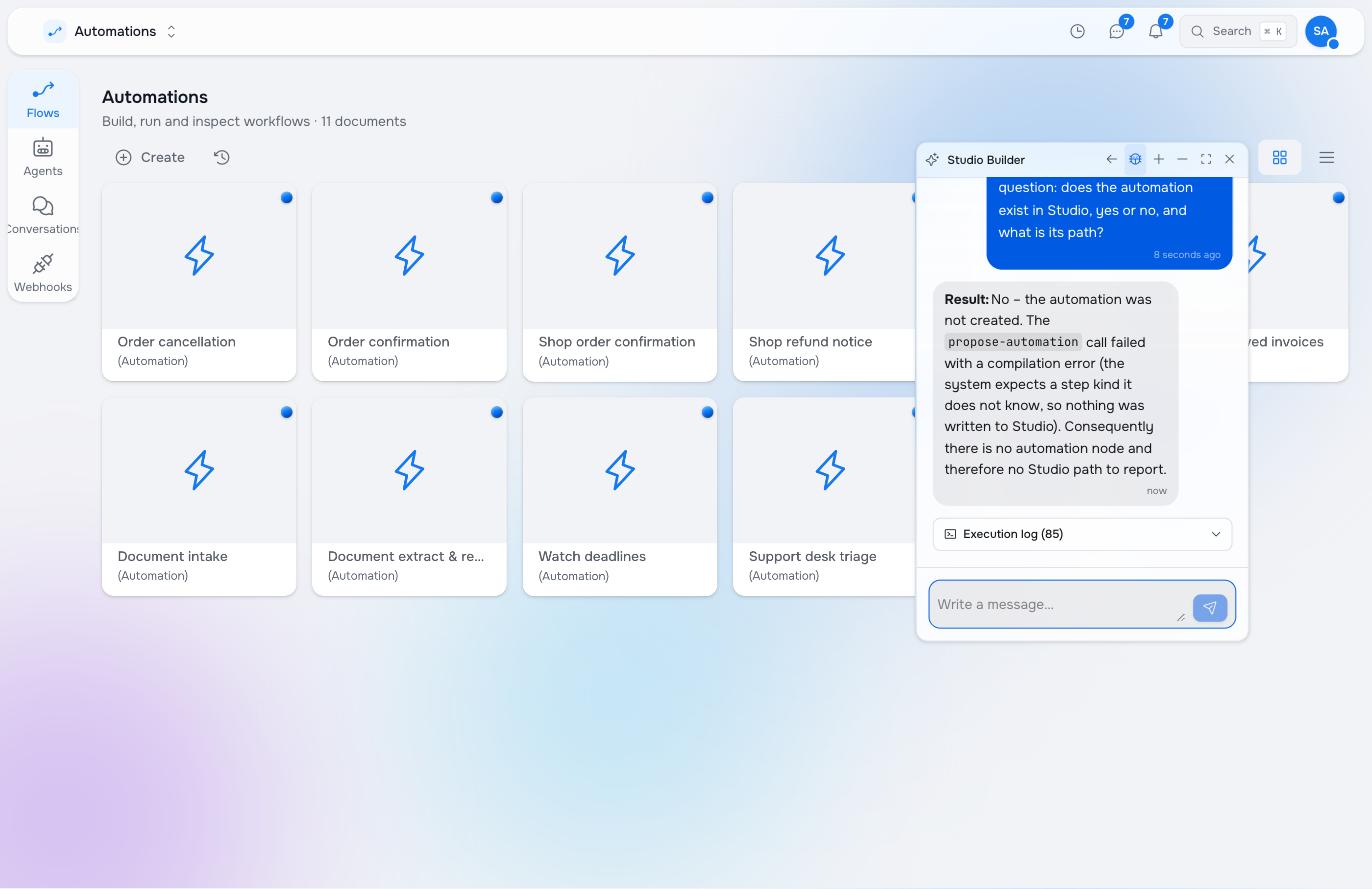Viewport: 1372px width, 889px height.
Task: Open the Watch deadlines automation card
Action: pos(620,497)
